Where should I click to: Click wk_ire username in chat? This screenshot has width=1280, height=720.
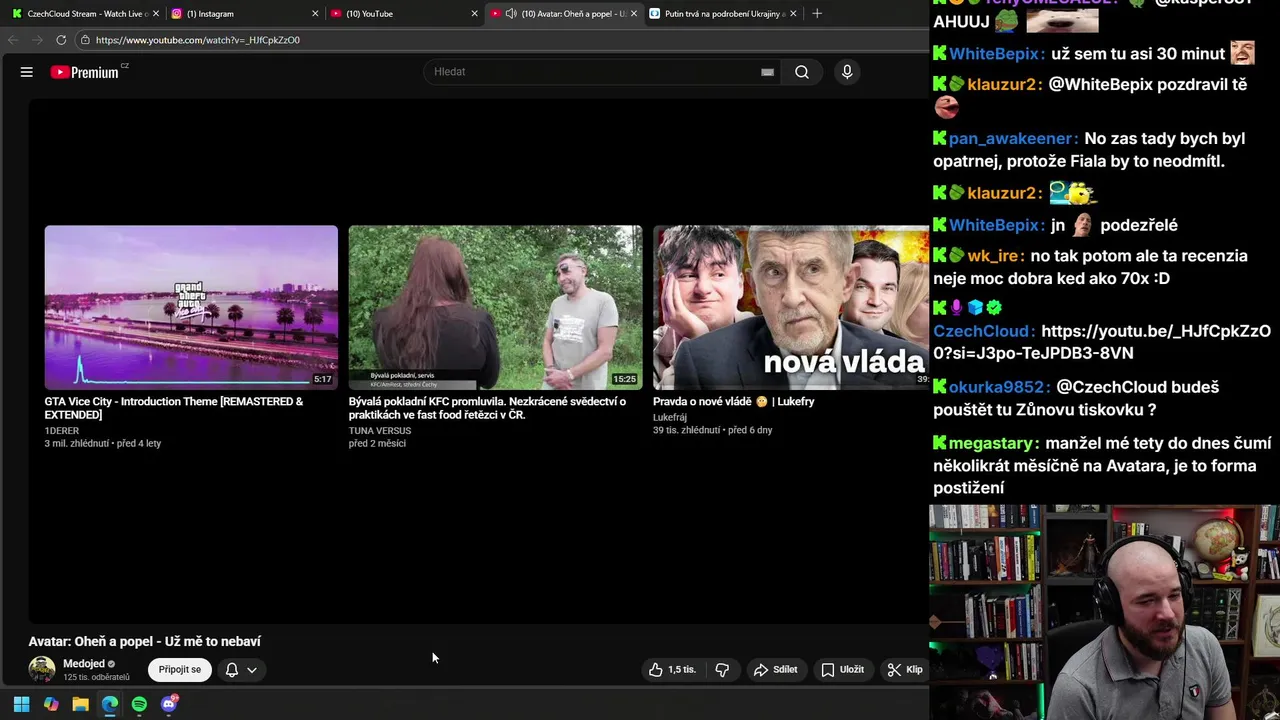click(x=993, y=256)
